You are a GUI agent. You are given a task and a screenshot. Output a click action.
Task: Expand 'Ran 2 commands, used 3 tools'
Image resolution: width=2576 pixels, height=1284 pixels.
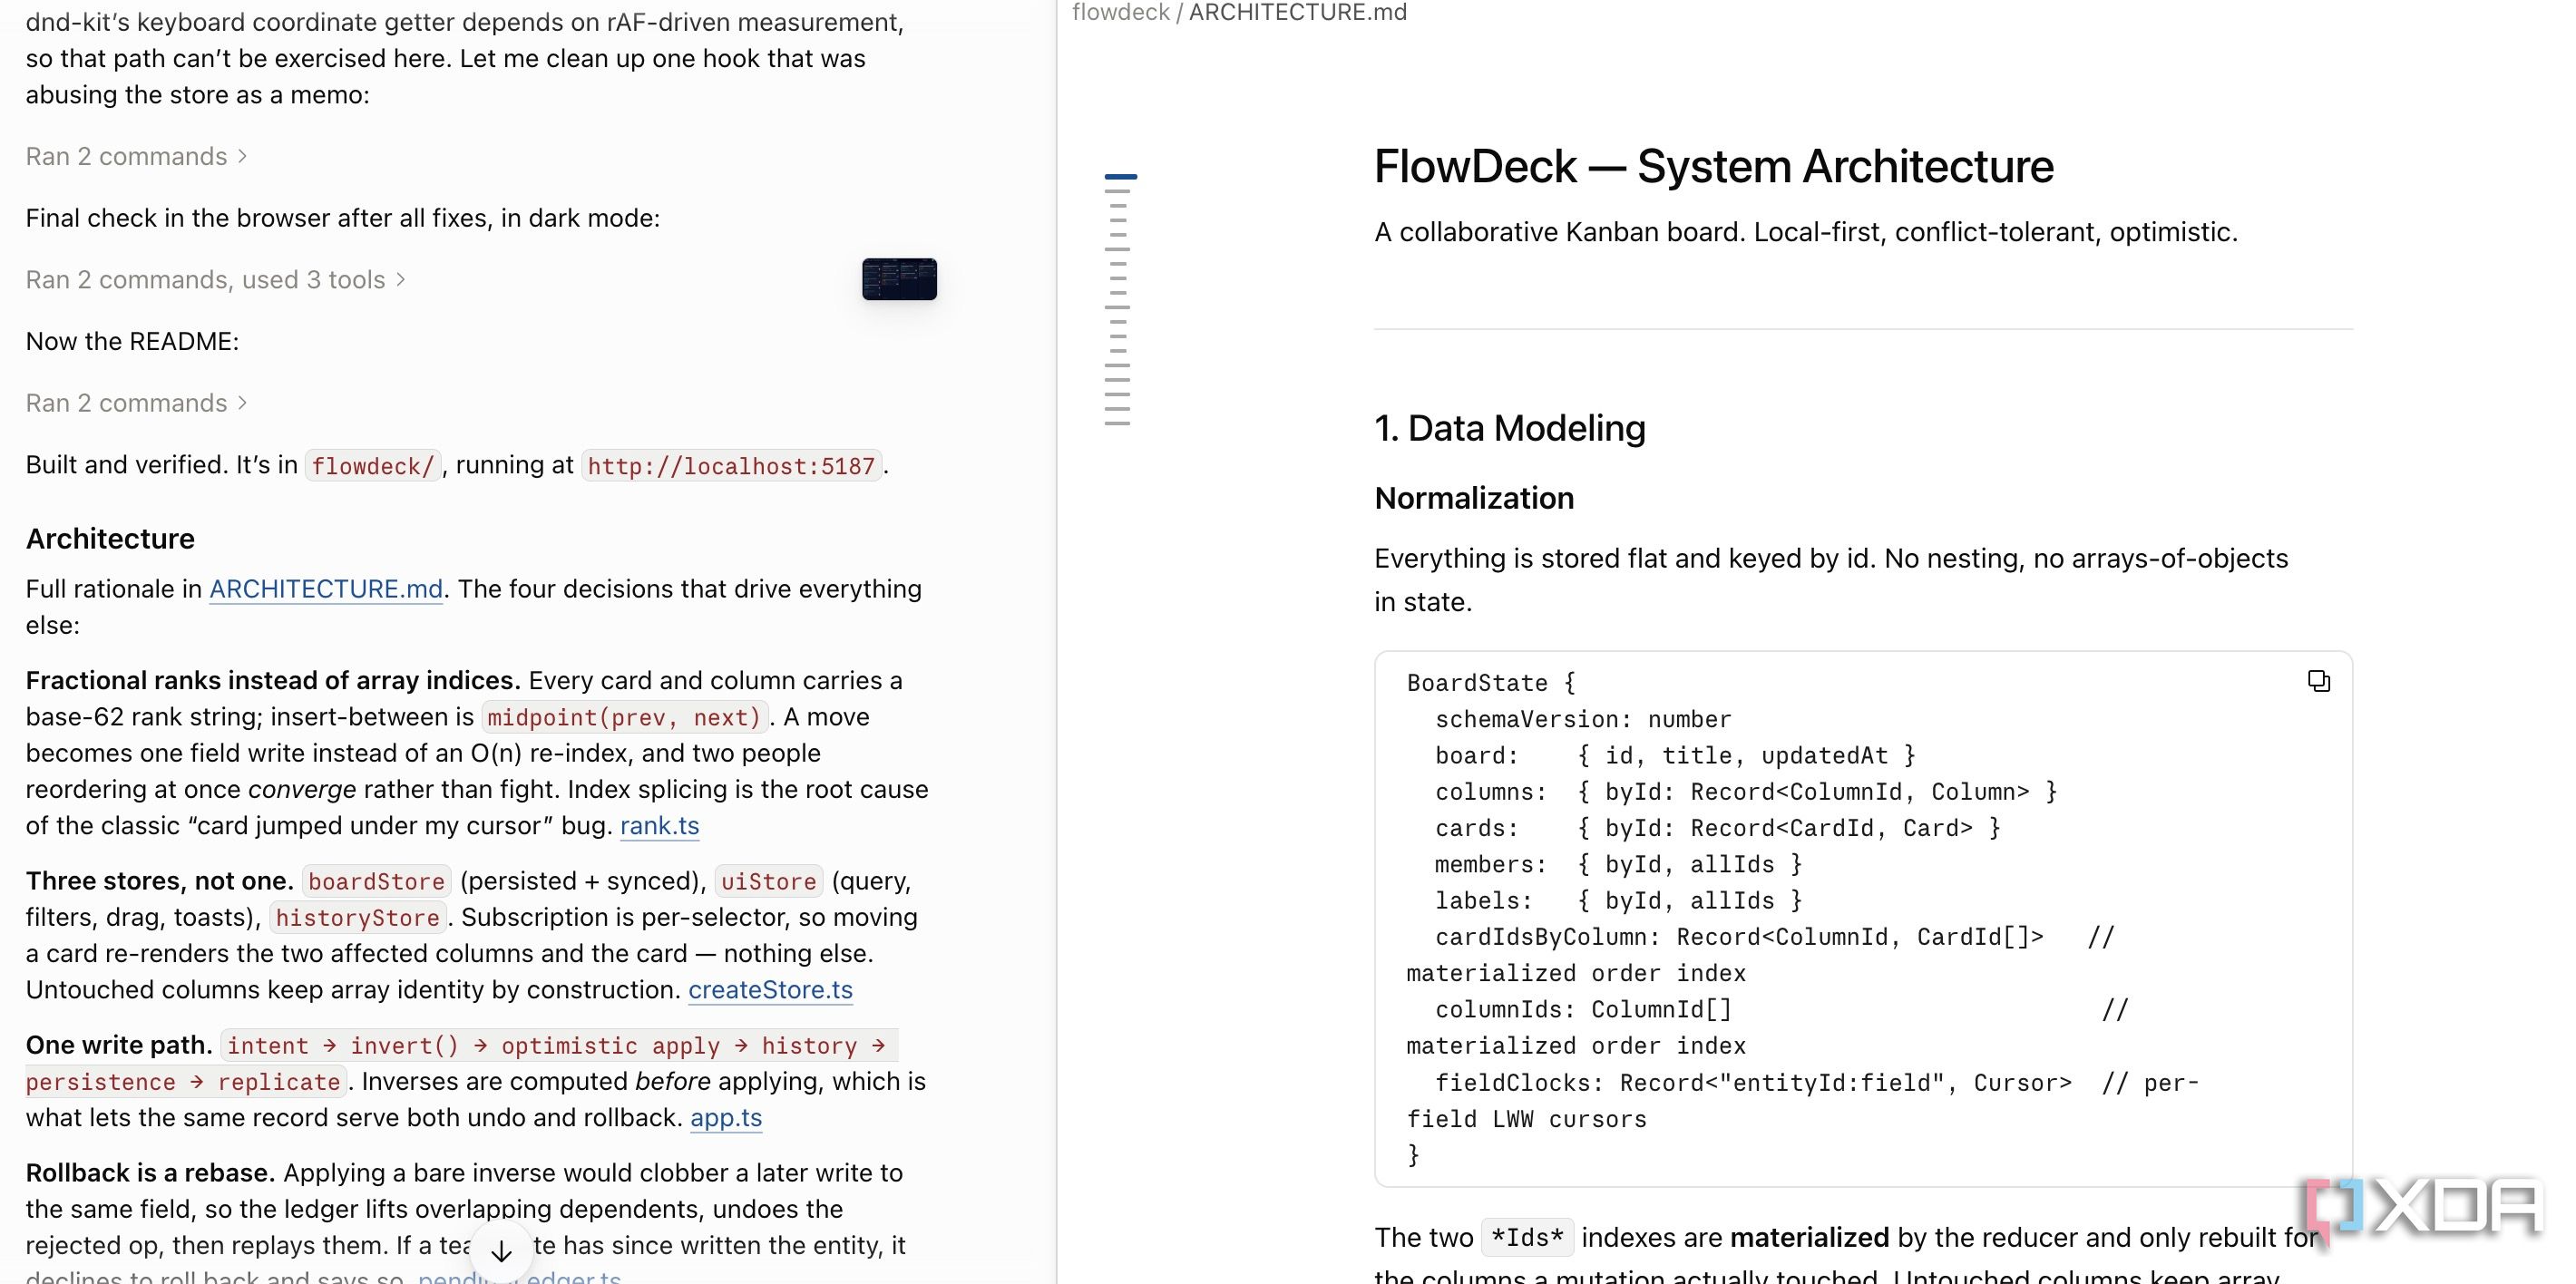[x=215, y=280]
